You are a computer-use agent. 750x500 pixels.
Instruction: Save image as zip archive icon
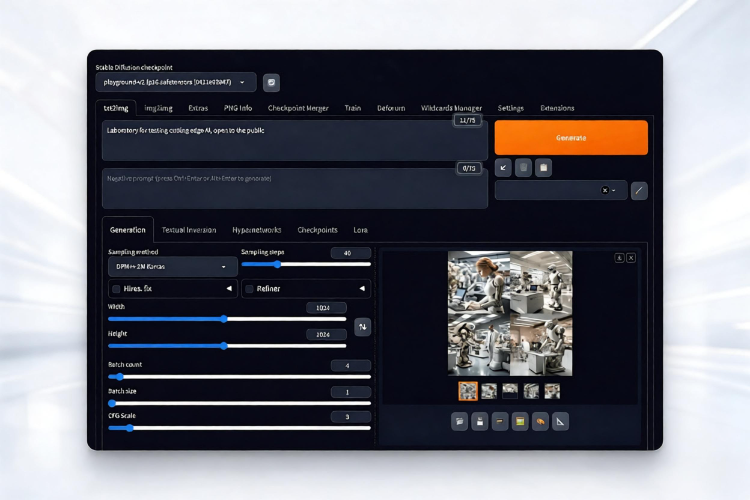point(500,422)
